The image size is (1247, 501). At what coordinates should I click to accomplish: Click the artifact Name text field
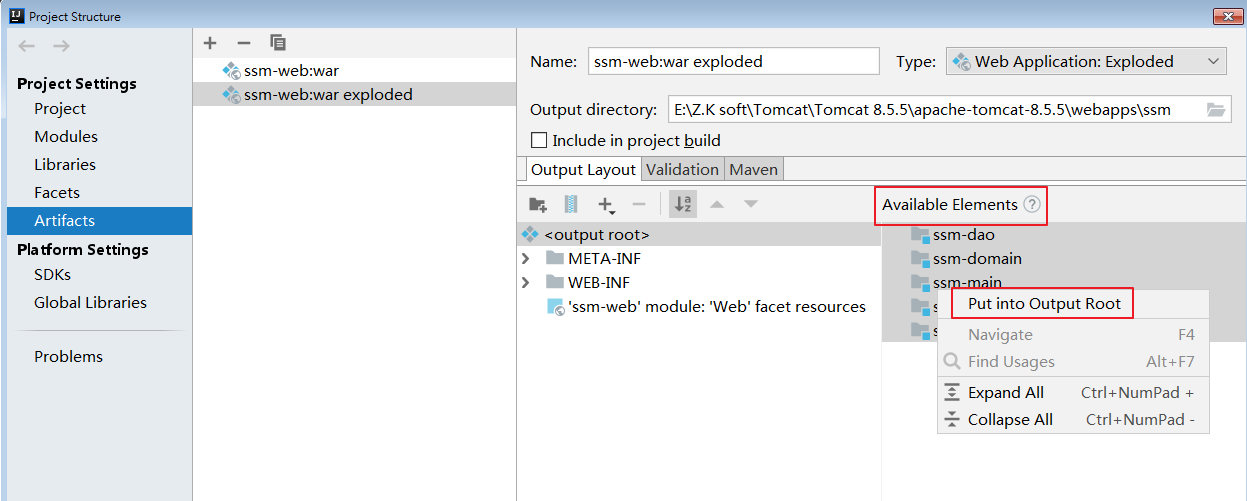733,62
